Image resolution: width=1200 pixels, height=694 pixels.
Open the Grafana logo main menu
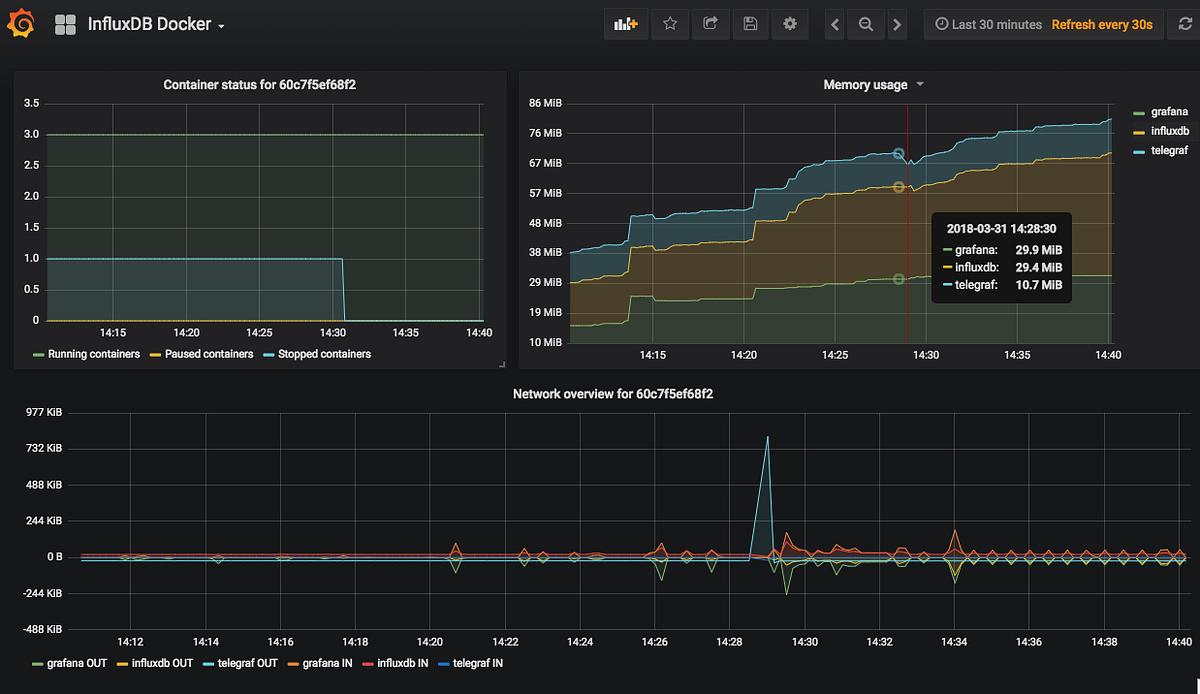click(21, 24)
